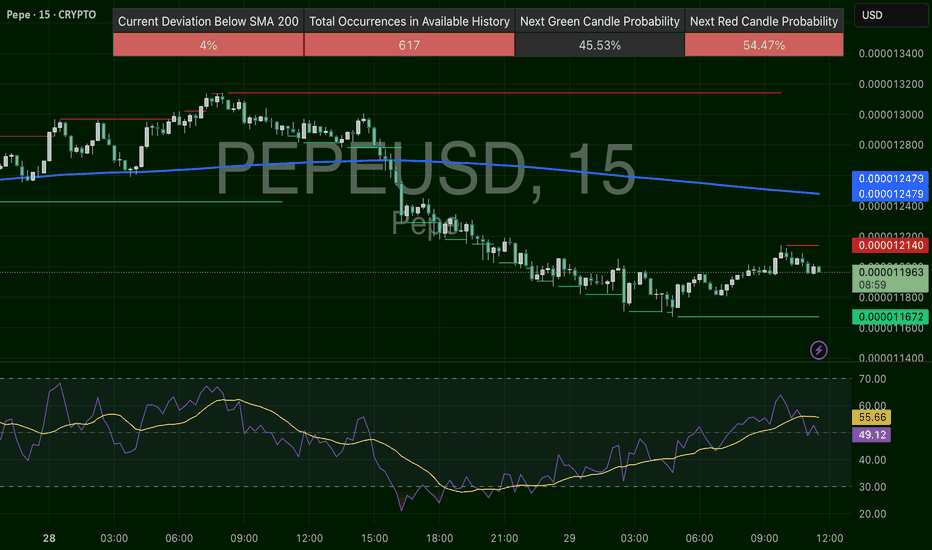932x550 pixels.
Task: Click the 18:00 time axis label
Action: coord(439,538)
